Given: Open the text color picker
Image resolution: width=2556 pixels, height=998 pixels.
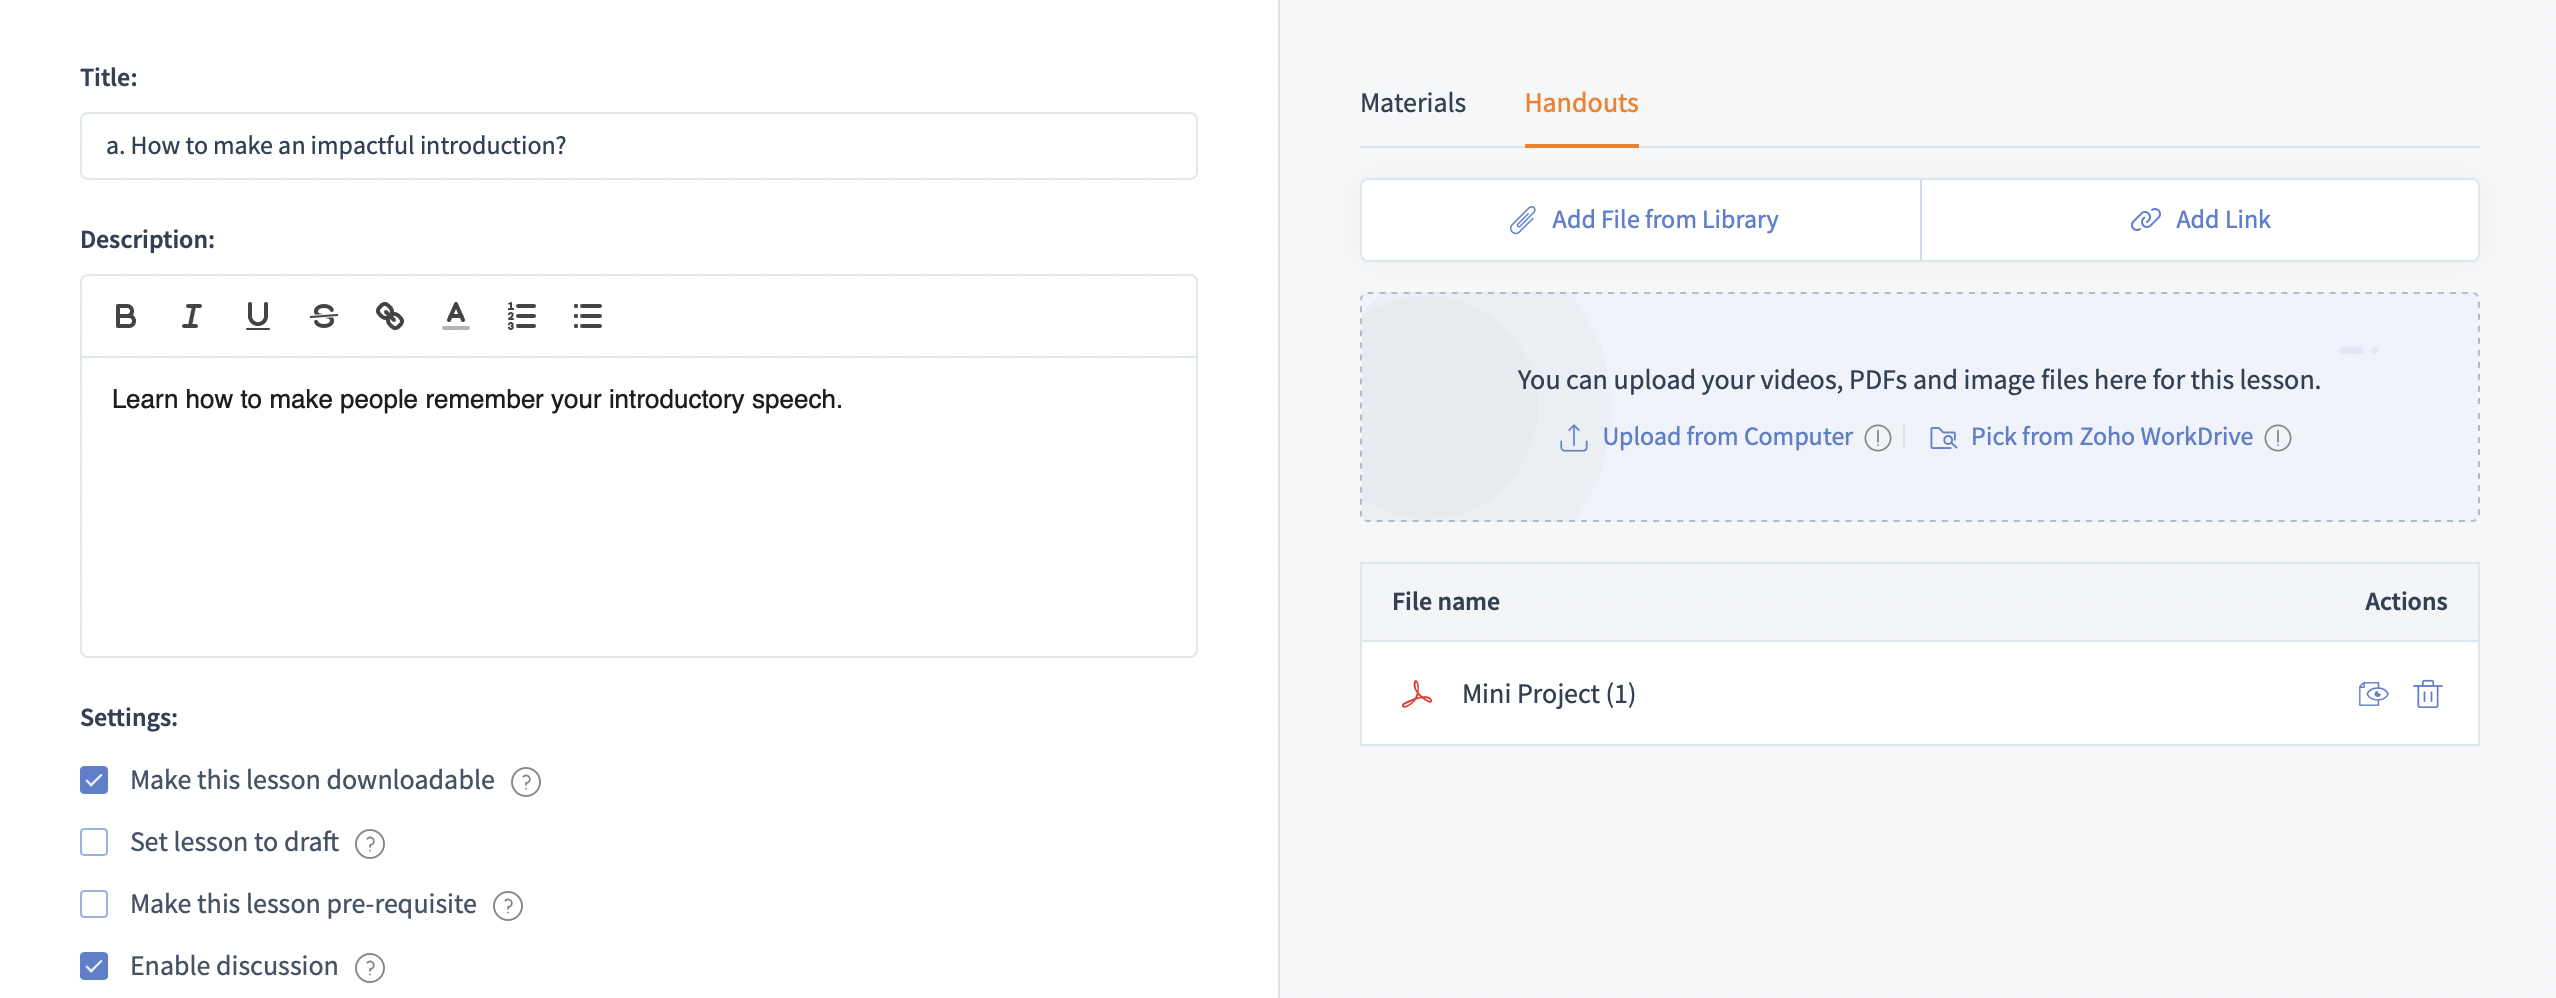Looking at the screenshot, I should (x=456, y=316).
